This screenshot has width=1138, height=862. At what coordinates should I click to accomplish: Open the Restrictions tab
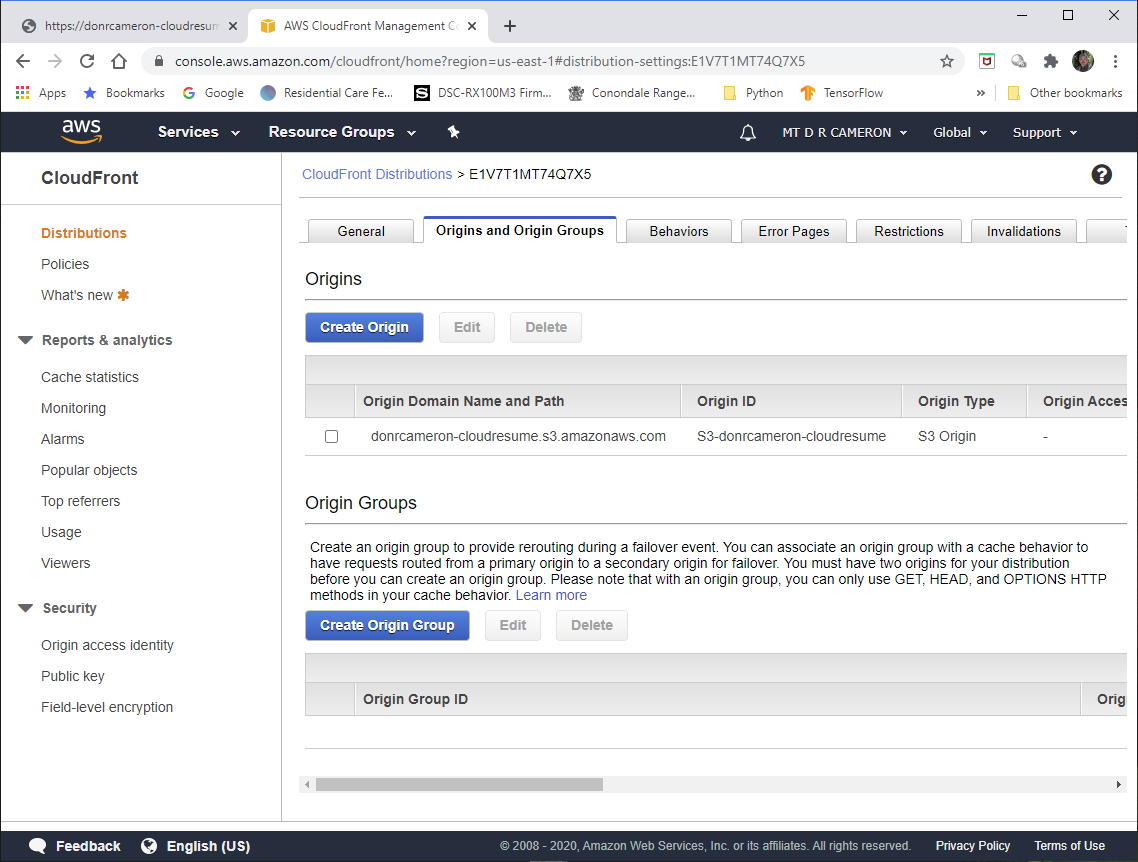click(909, 231)
